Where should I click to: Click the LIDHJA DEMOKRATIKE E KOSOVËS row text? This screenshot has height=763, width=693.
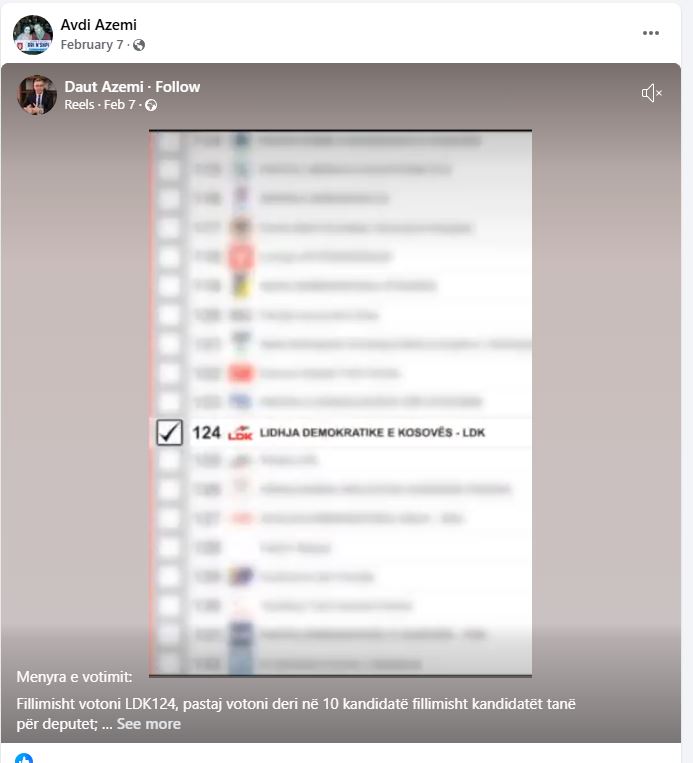point(372,433)
